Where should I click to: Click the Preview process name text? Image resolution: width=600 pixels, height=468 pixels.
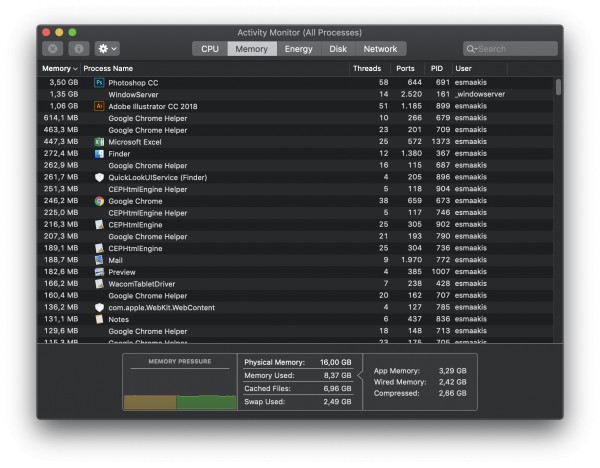coord(122,272)
